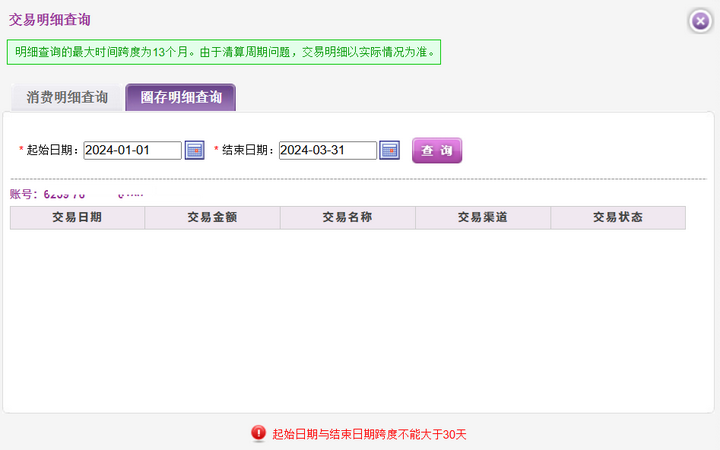Open the calendar picker for 起始日期
The image size is (720, 450).
click(x=195, y=150)
